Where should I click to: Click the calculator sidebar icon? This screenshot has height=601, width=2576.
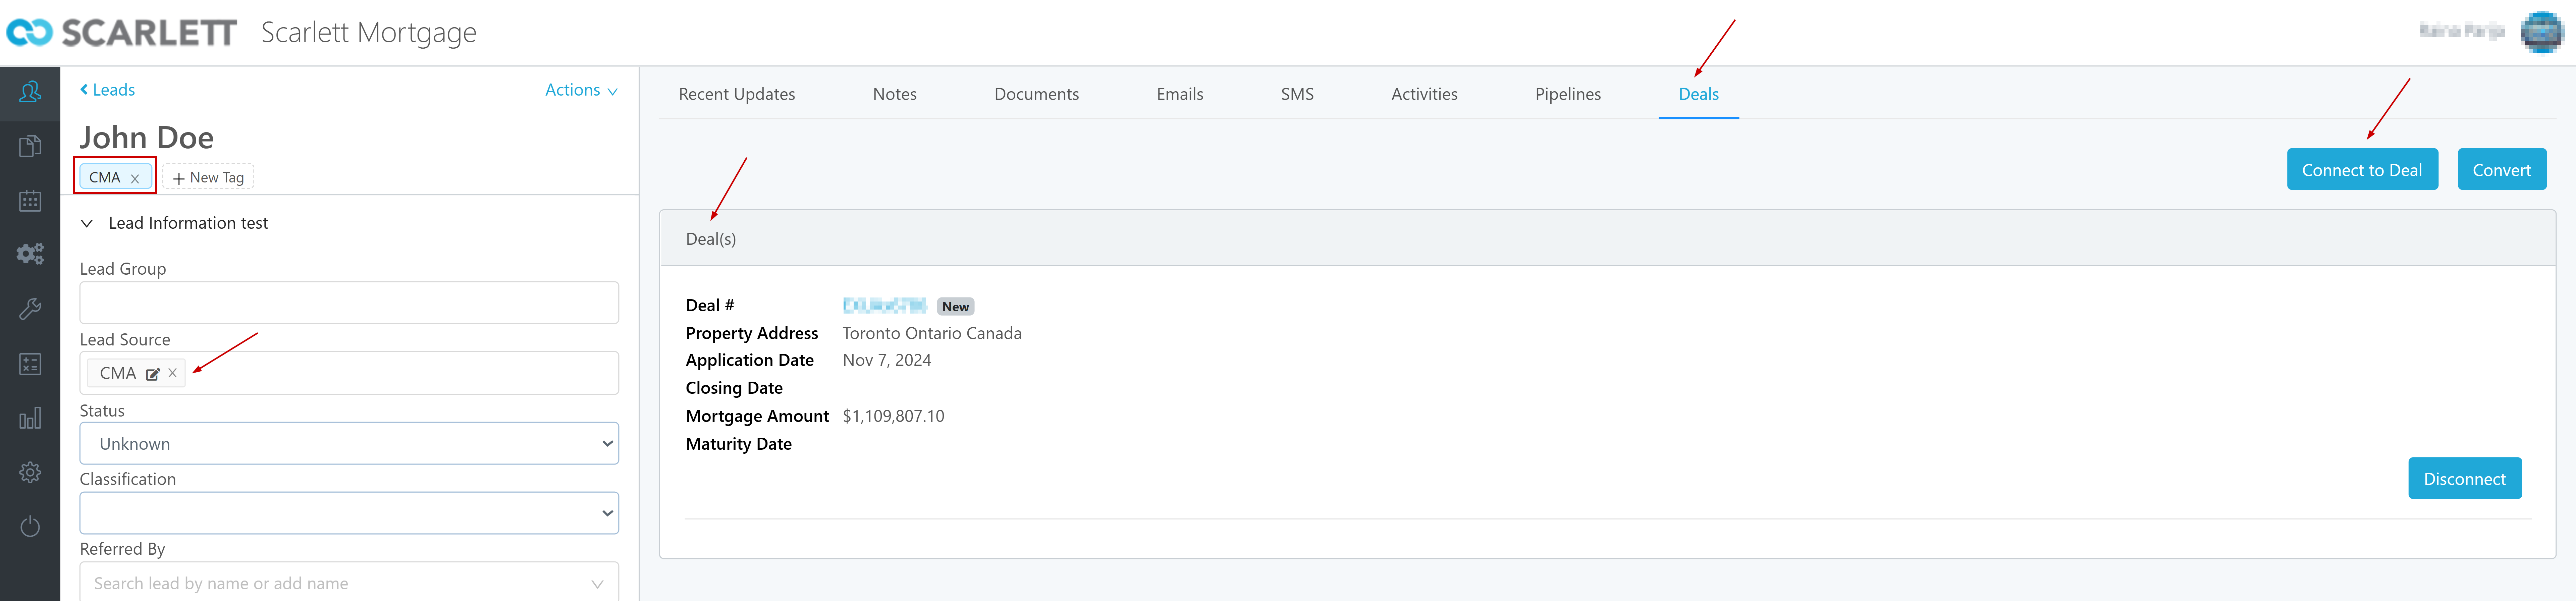pos(30,364)
